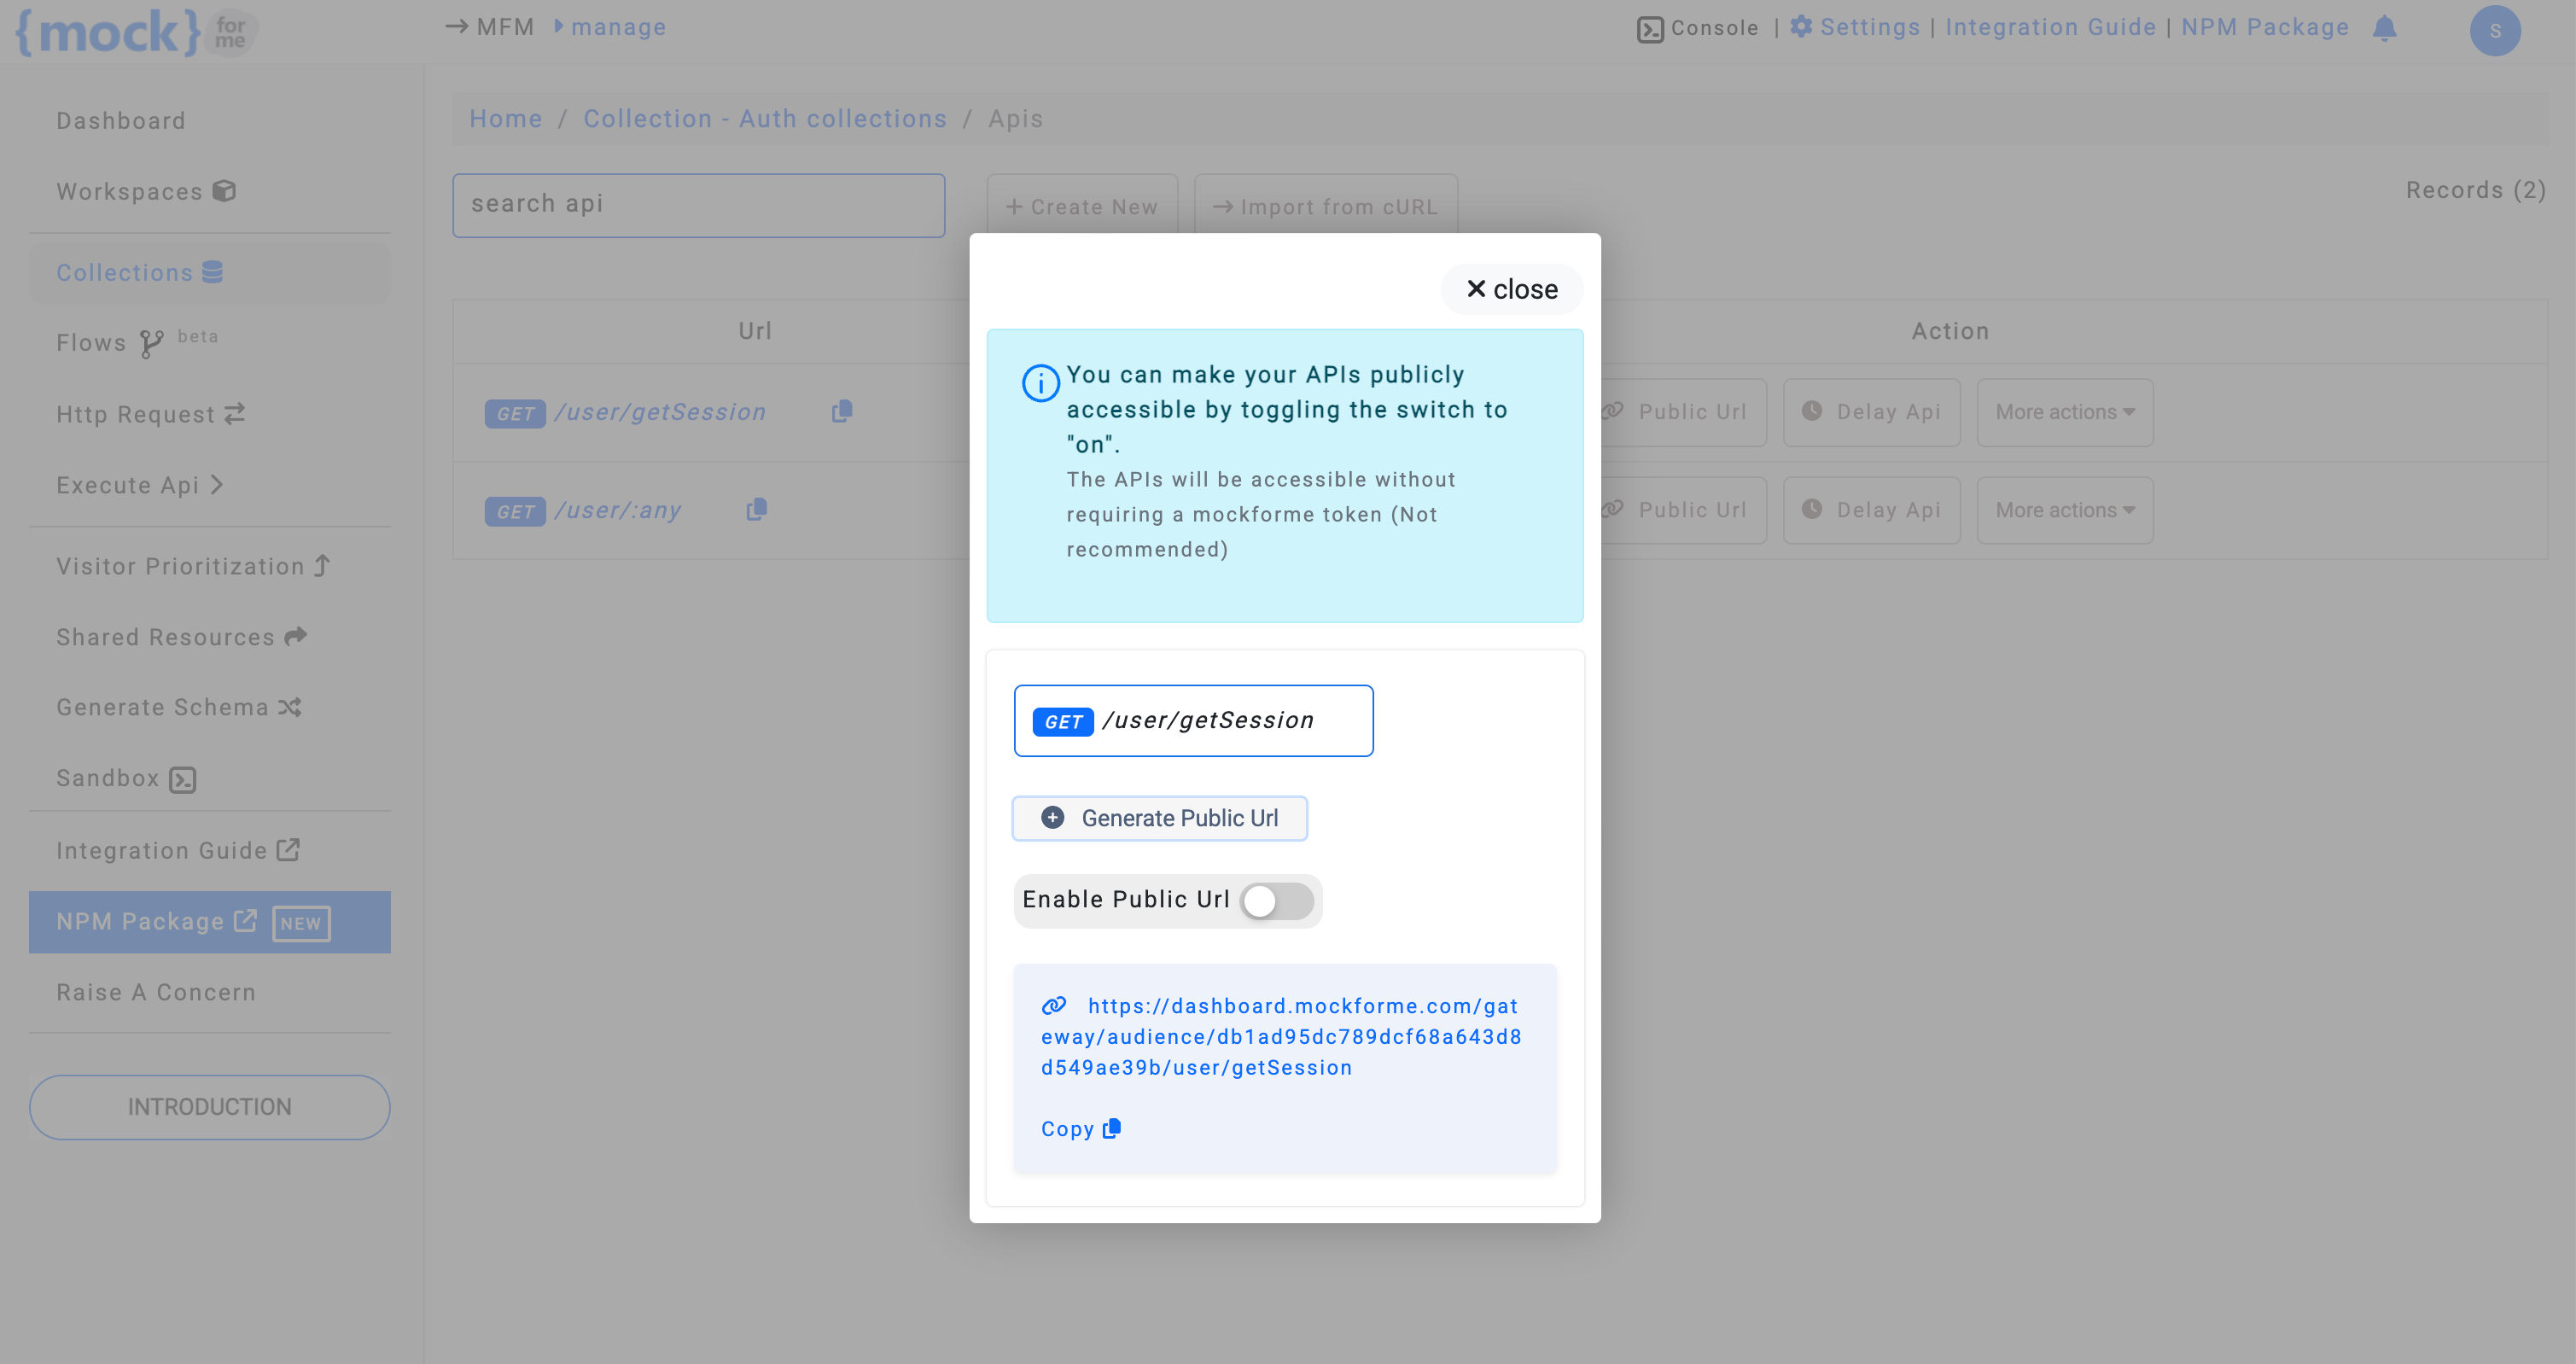Viewport: 2576px width, 1364px height.
Task: Open the manage dropdown in the header
Action: (x=610, y=27)
